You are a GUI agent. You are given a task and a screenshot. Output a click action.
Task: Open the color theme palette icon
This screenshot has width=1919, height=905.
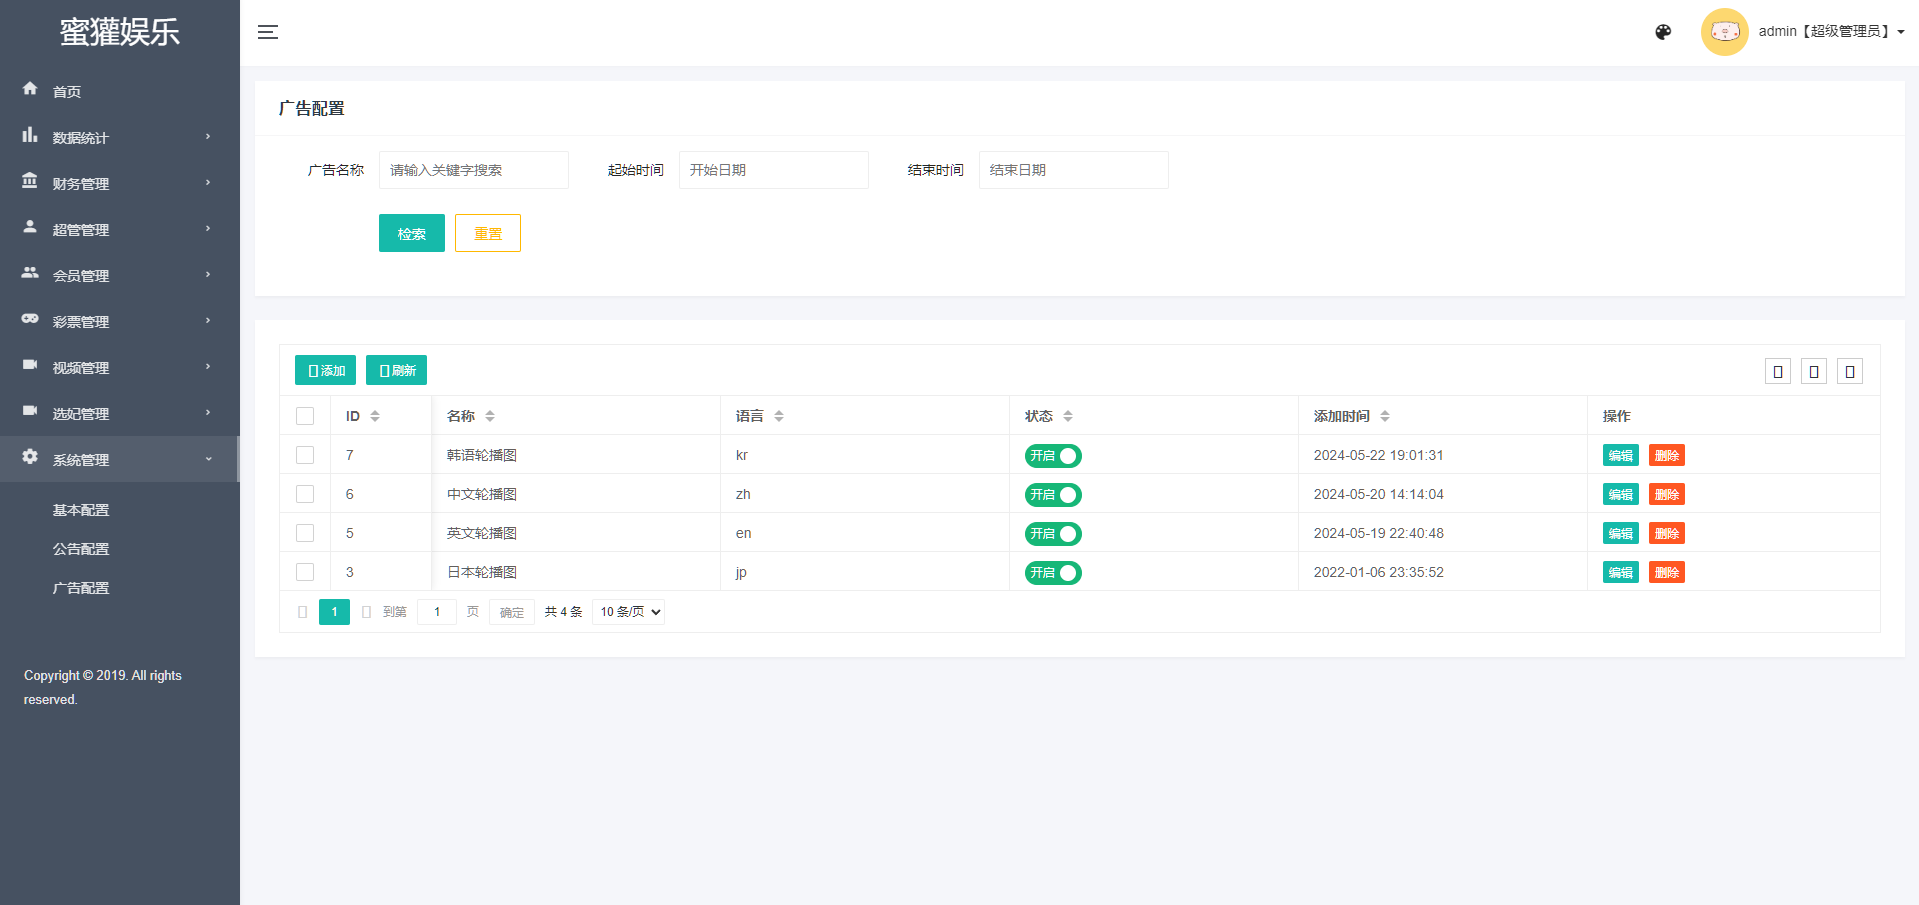1663,32
